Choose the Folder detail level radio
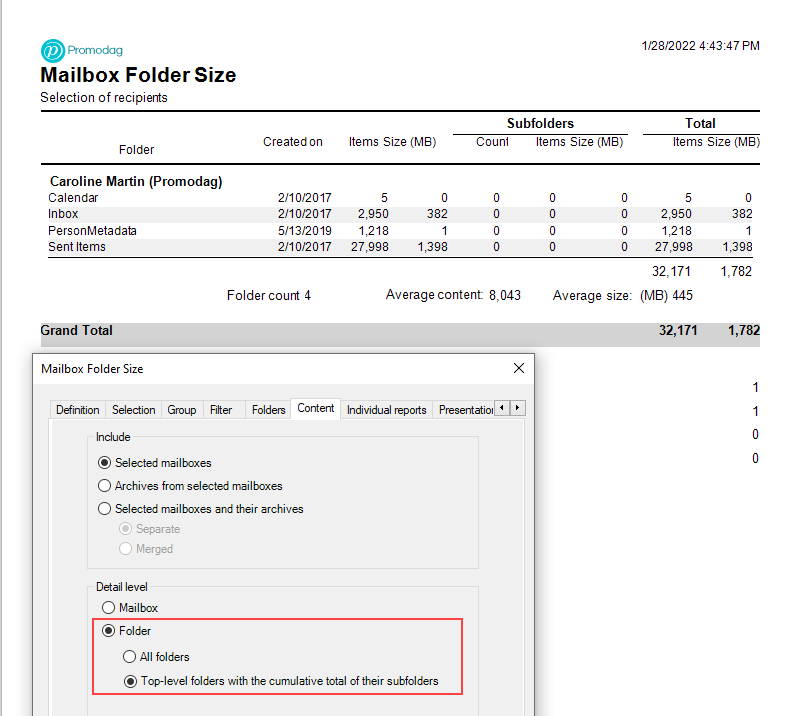Viewport: 794px width, 716px height. (x=109, y=631)
